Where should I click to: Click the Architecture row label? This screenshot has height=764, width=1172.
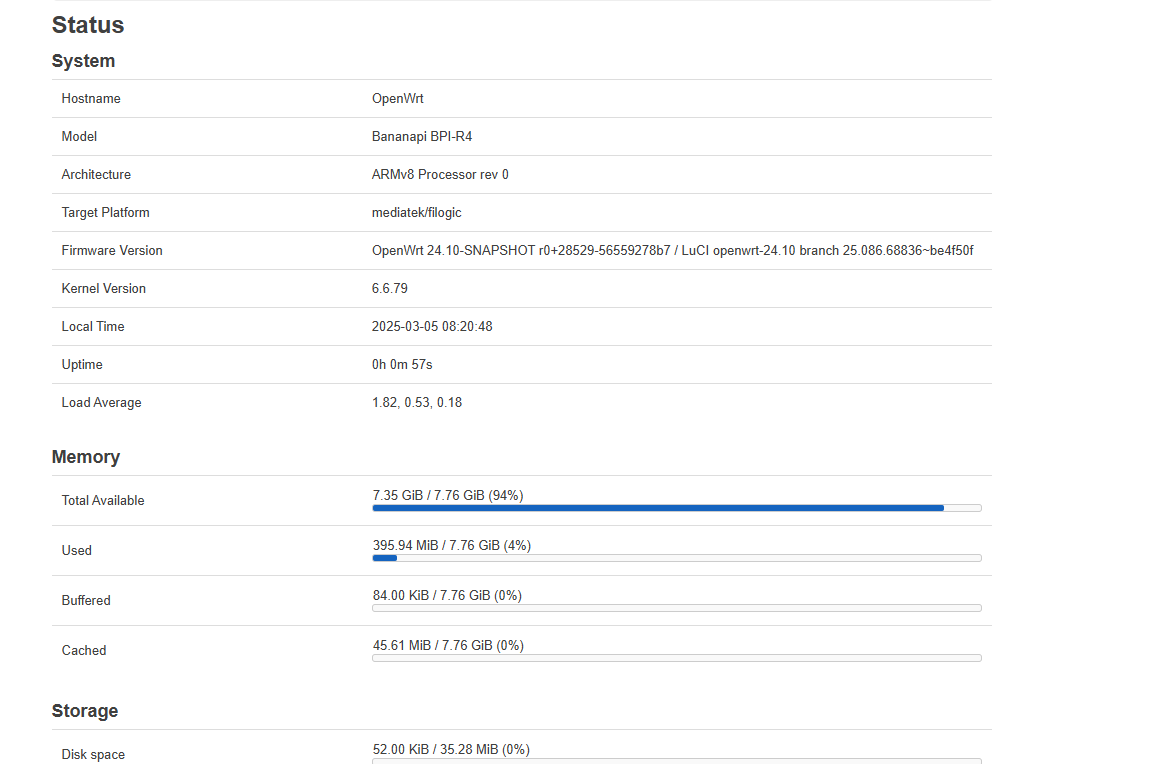click(x=96, y=175)
